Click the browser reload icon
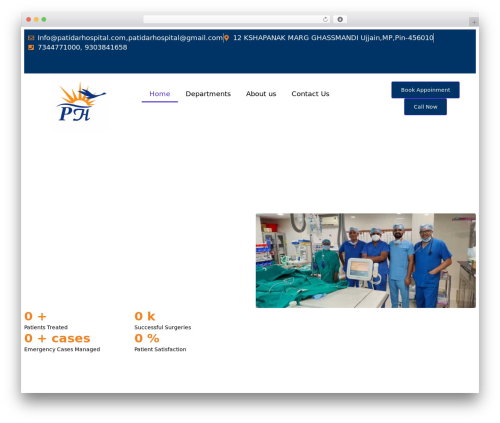 pos(325,19)
